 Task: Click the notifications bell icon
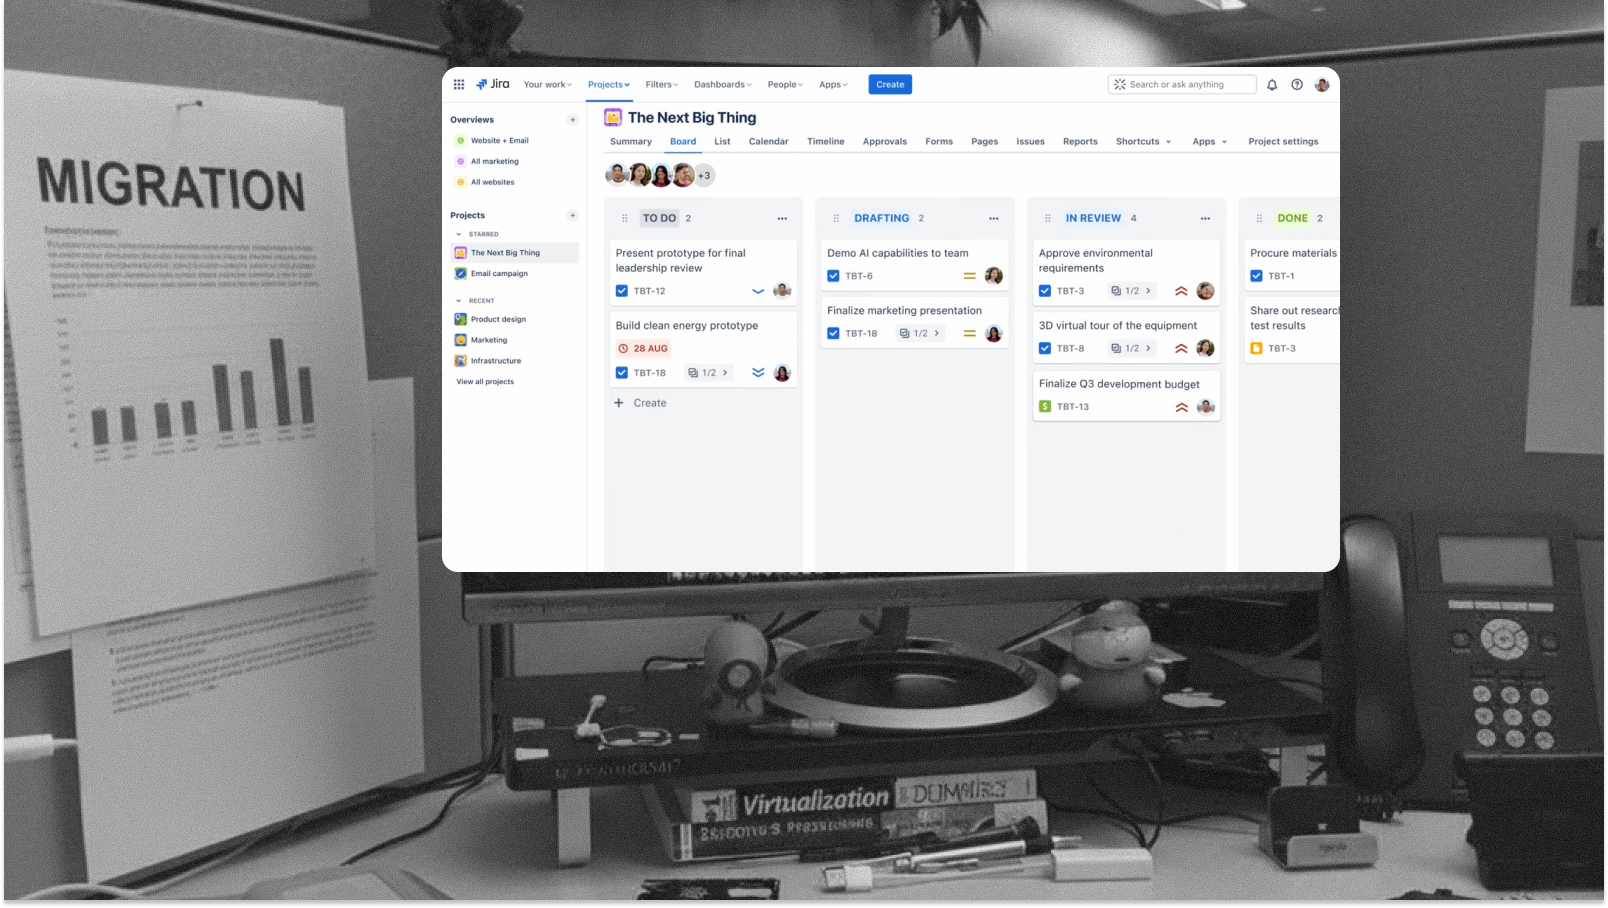[1272, 85]
